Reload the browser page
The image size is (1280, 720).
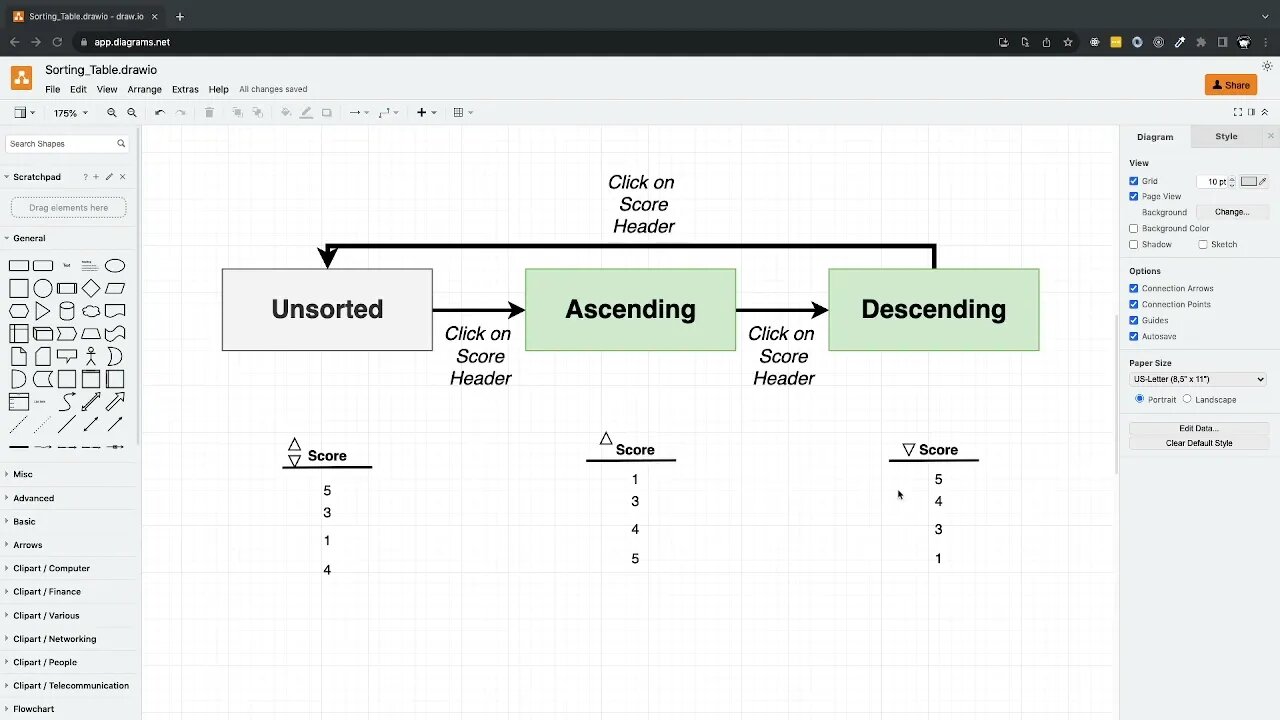click(57, 42)
